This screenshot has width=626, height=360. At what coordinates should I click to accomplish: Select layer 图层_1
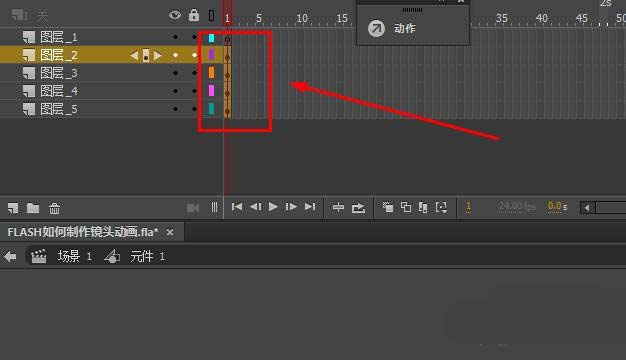tap(59, 37)
